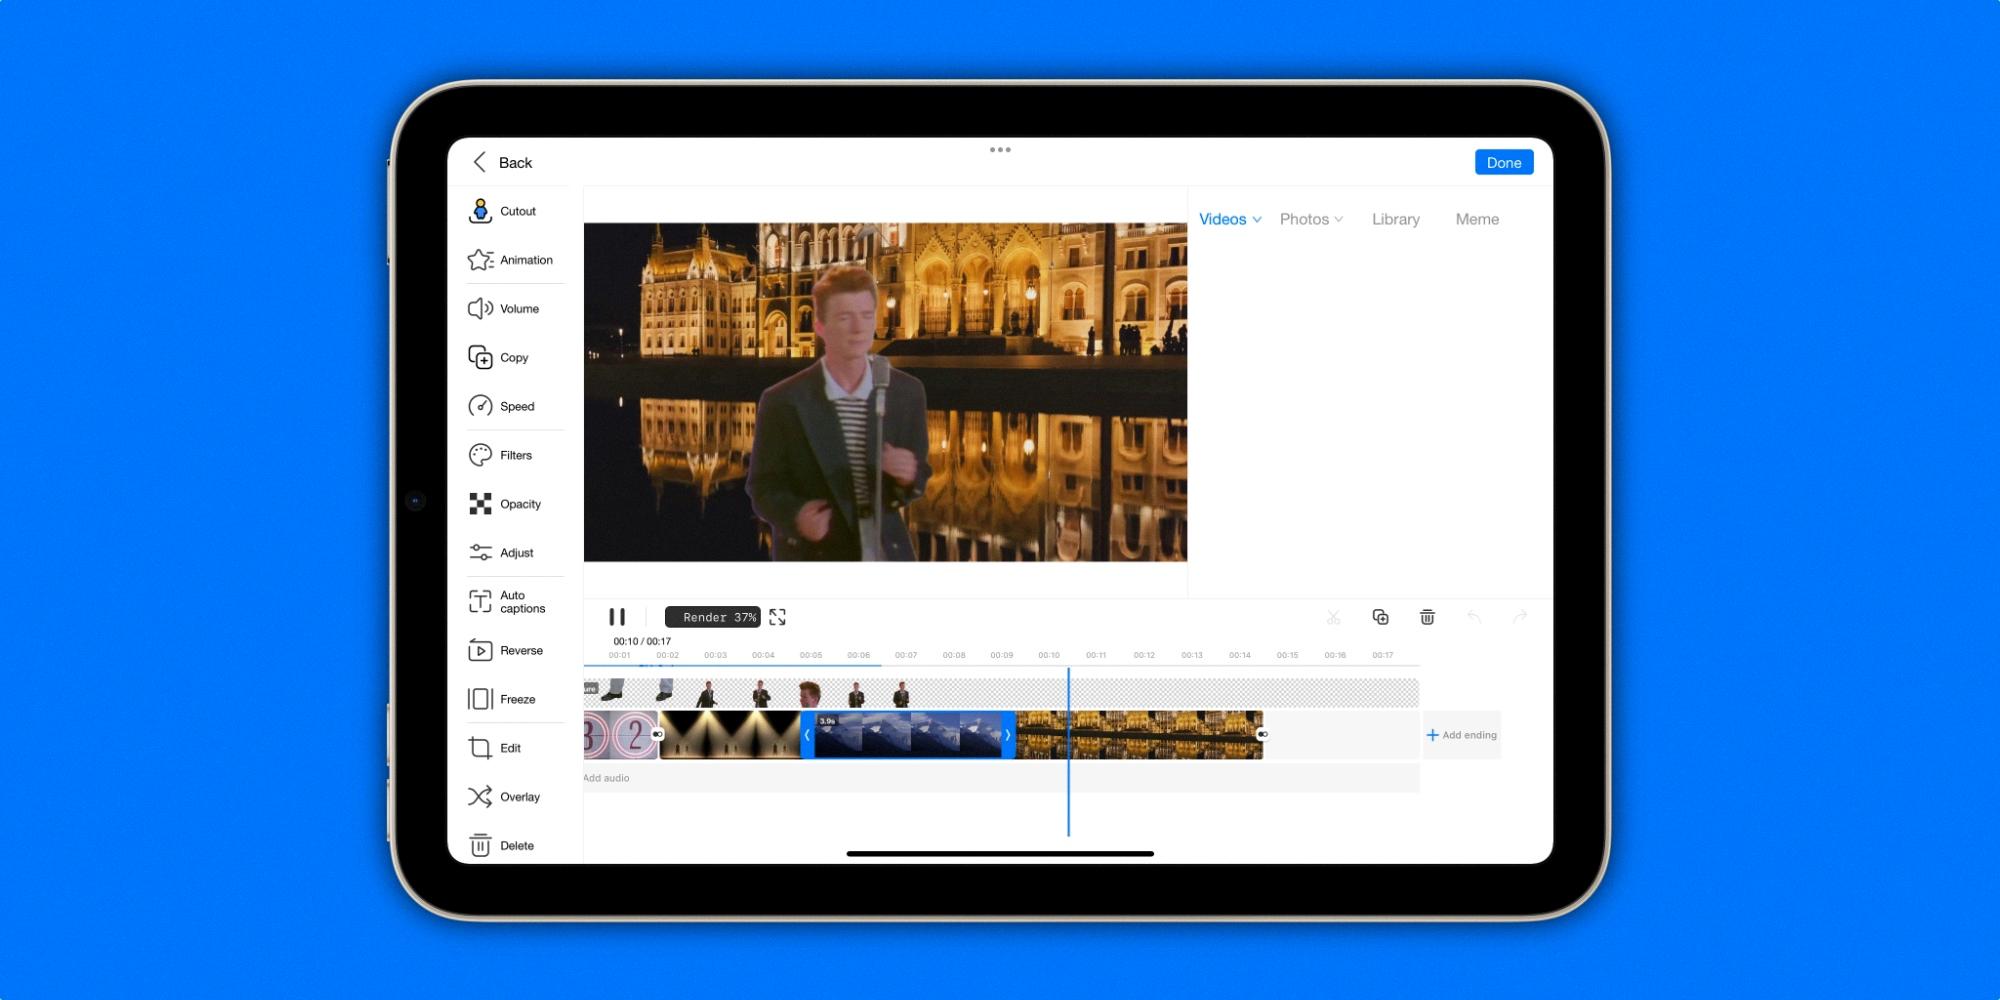Expand the Photos dropdown
Viewport: 2000px width, 1000px height.
(x=1311, y=219)
